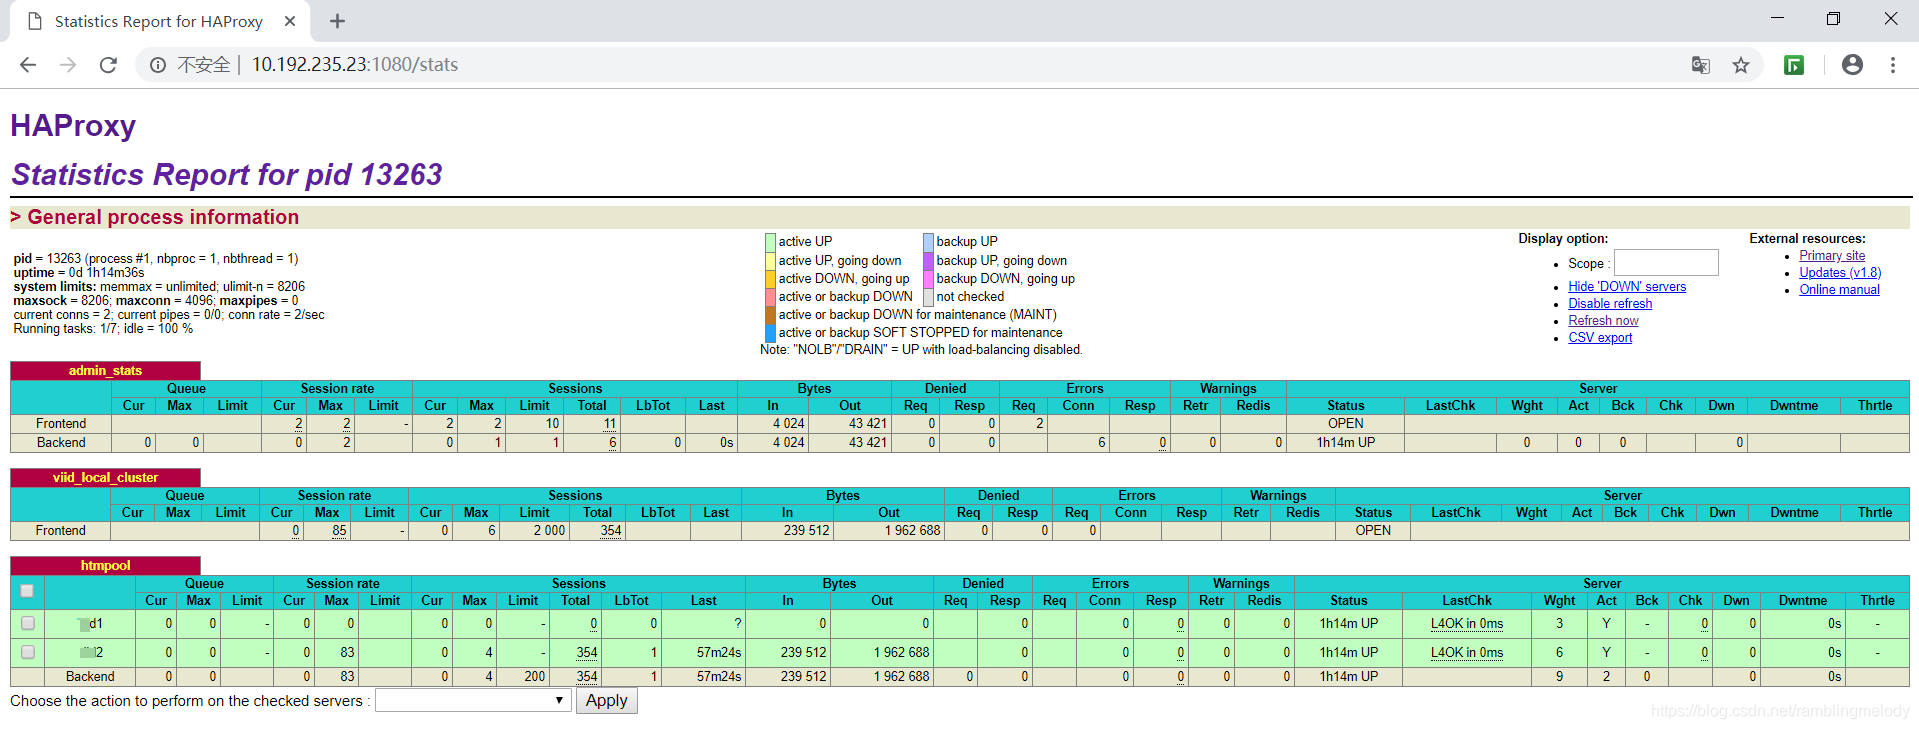This screenshot has width=1919, height=729.
Task: Open the Online manual link
Action: tap(1839, 290)
